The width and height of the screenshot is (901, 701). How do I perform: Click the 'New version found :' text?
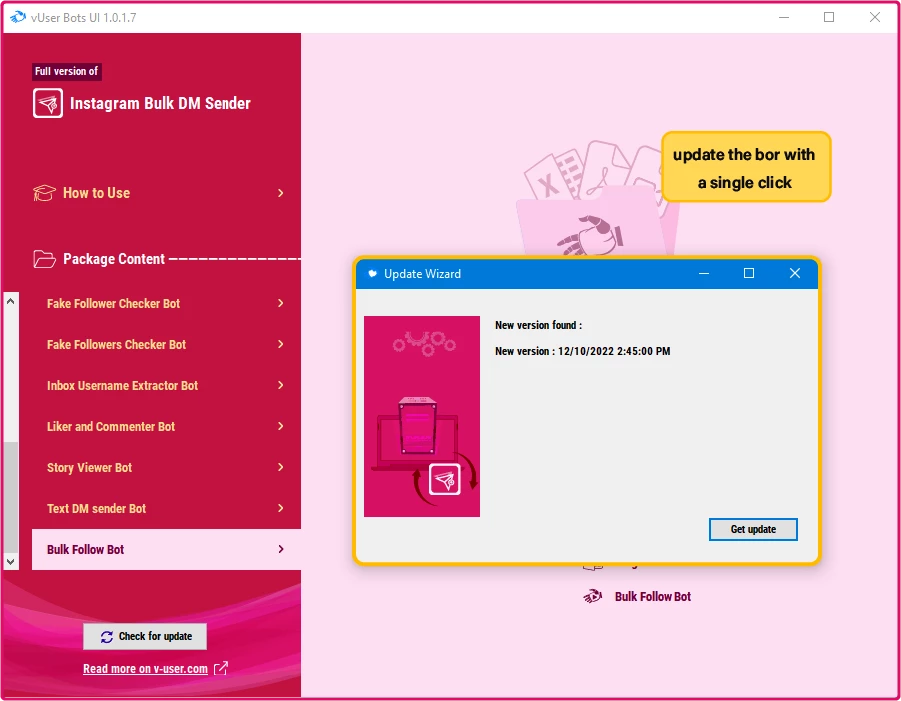[538, 325]
